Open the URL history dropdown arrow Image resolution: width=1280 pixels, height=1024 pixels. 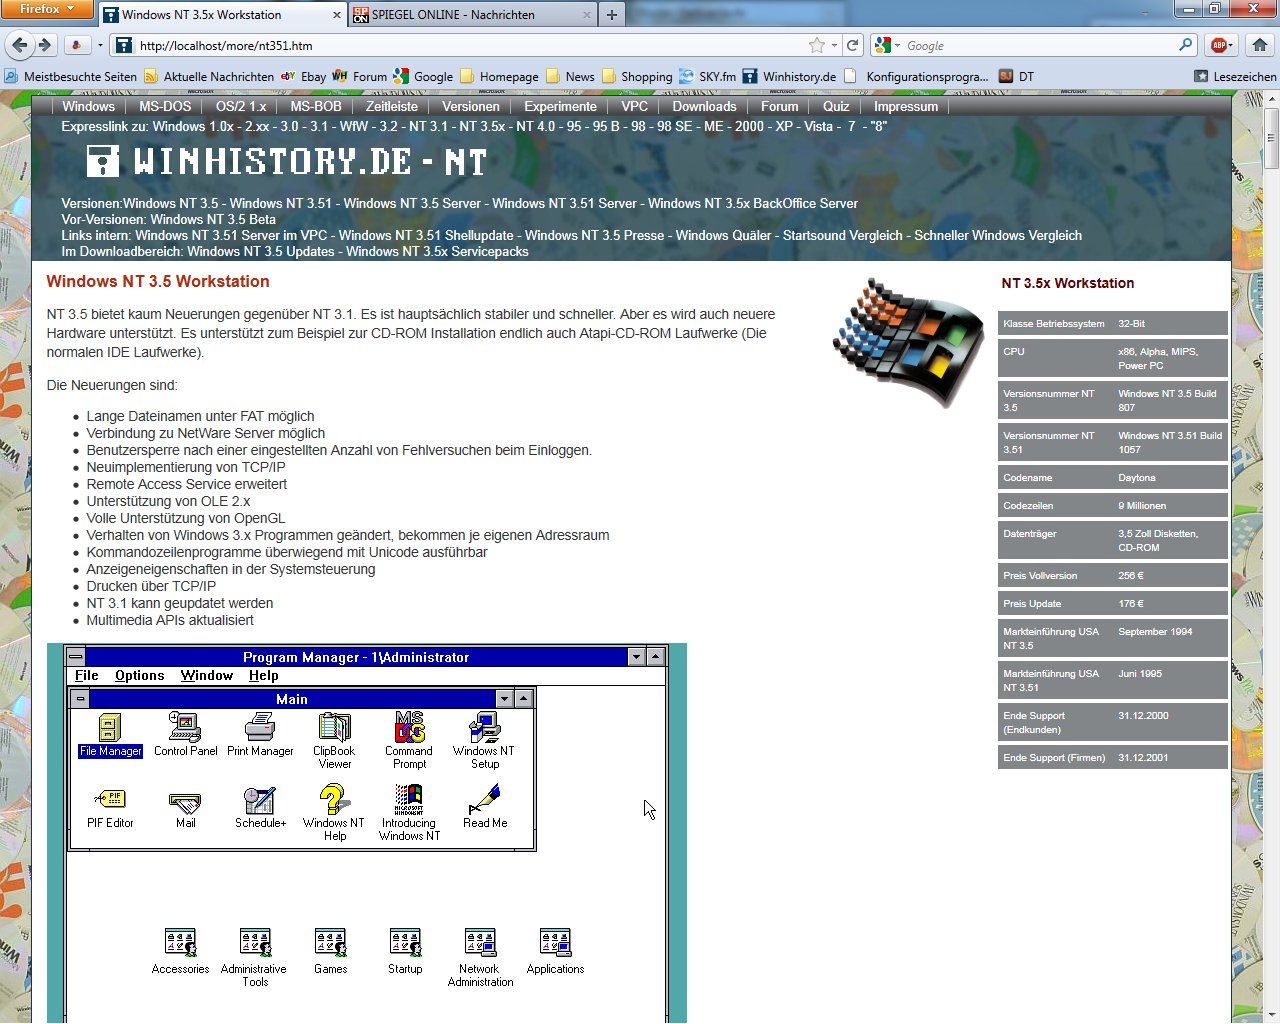(x=834, y=45)
